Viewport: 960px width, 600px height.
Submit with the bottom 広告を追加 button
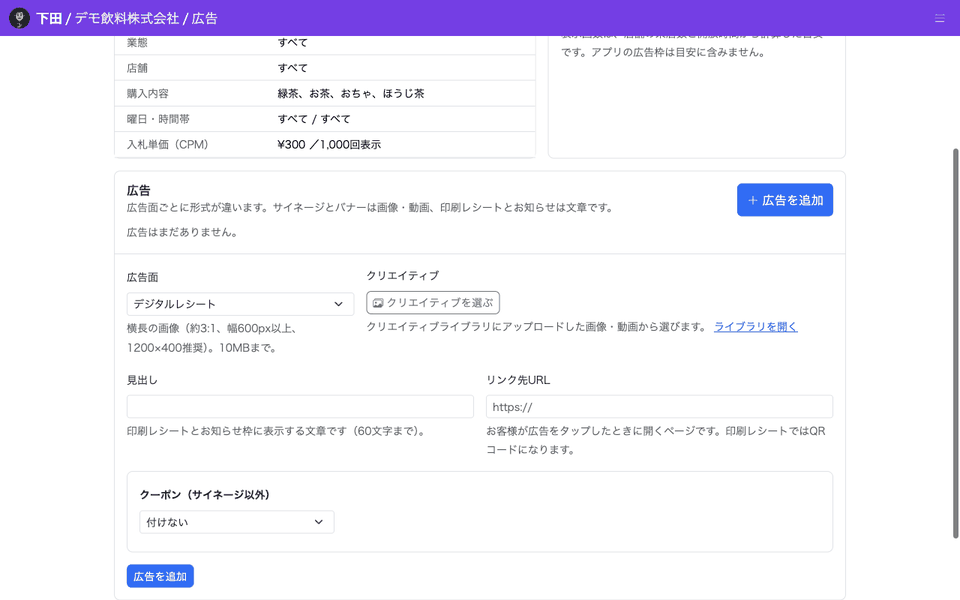160,576
